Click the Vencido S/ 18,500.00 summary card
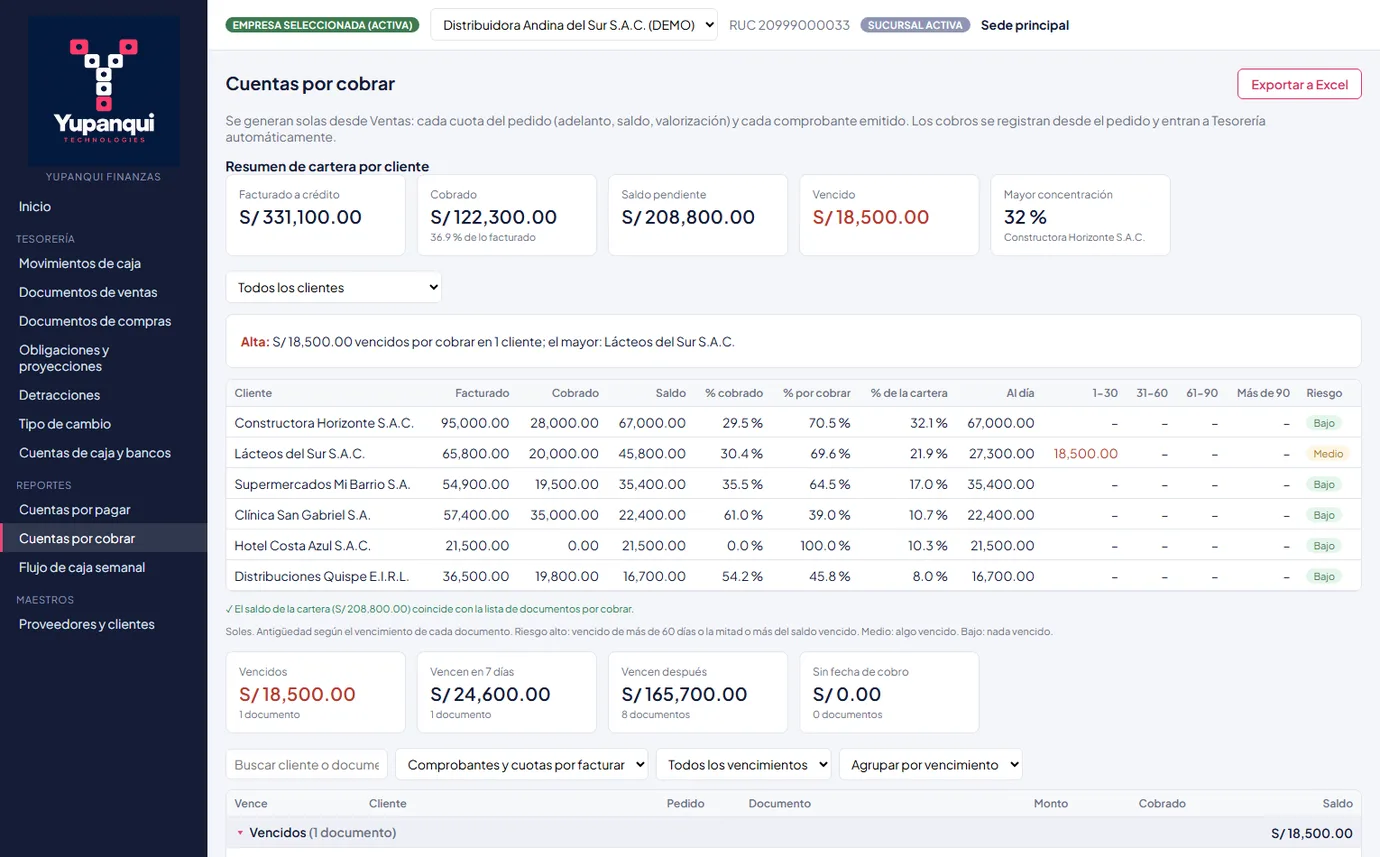The image size is (1380, 857). click(x=889, y=215)
